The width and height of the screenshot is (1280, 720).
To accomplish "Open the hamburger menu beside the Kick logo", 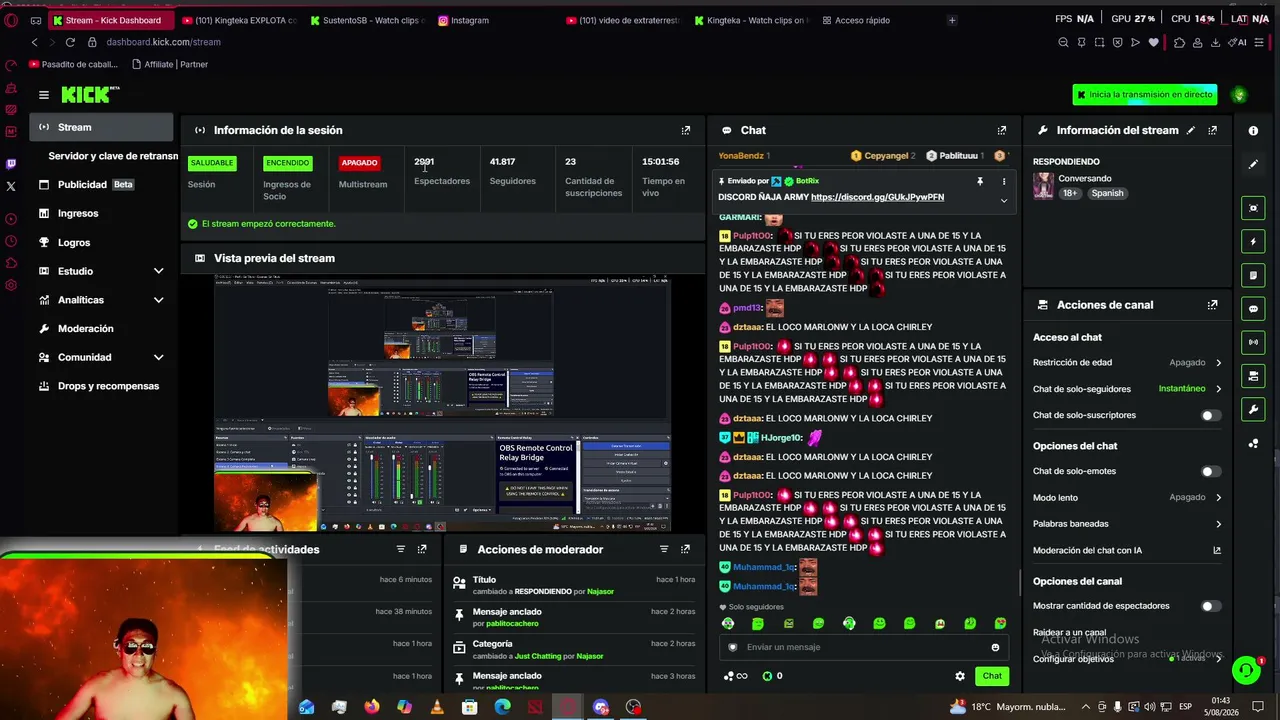I will tap(44, 95).
